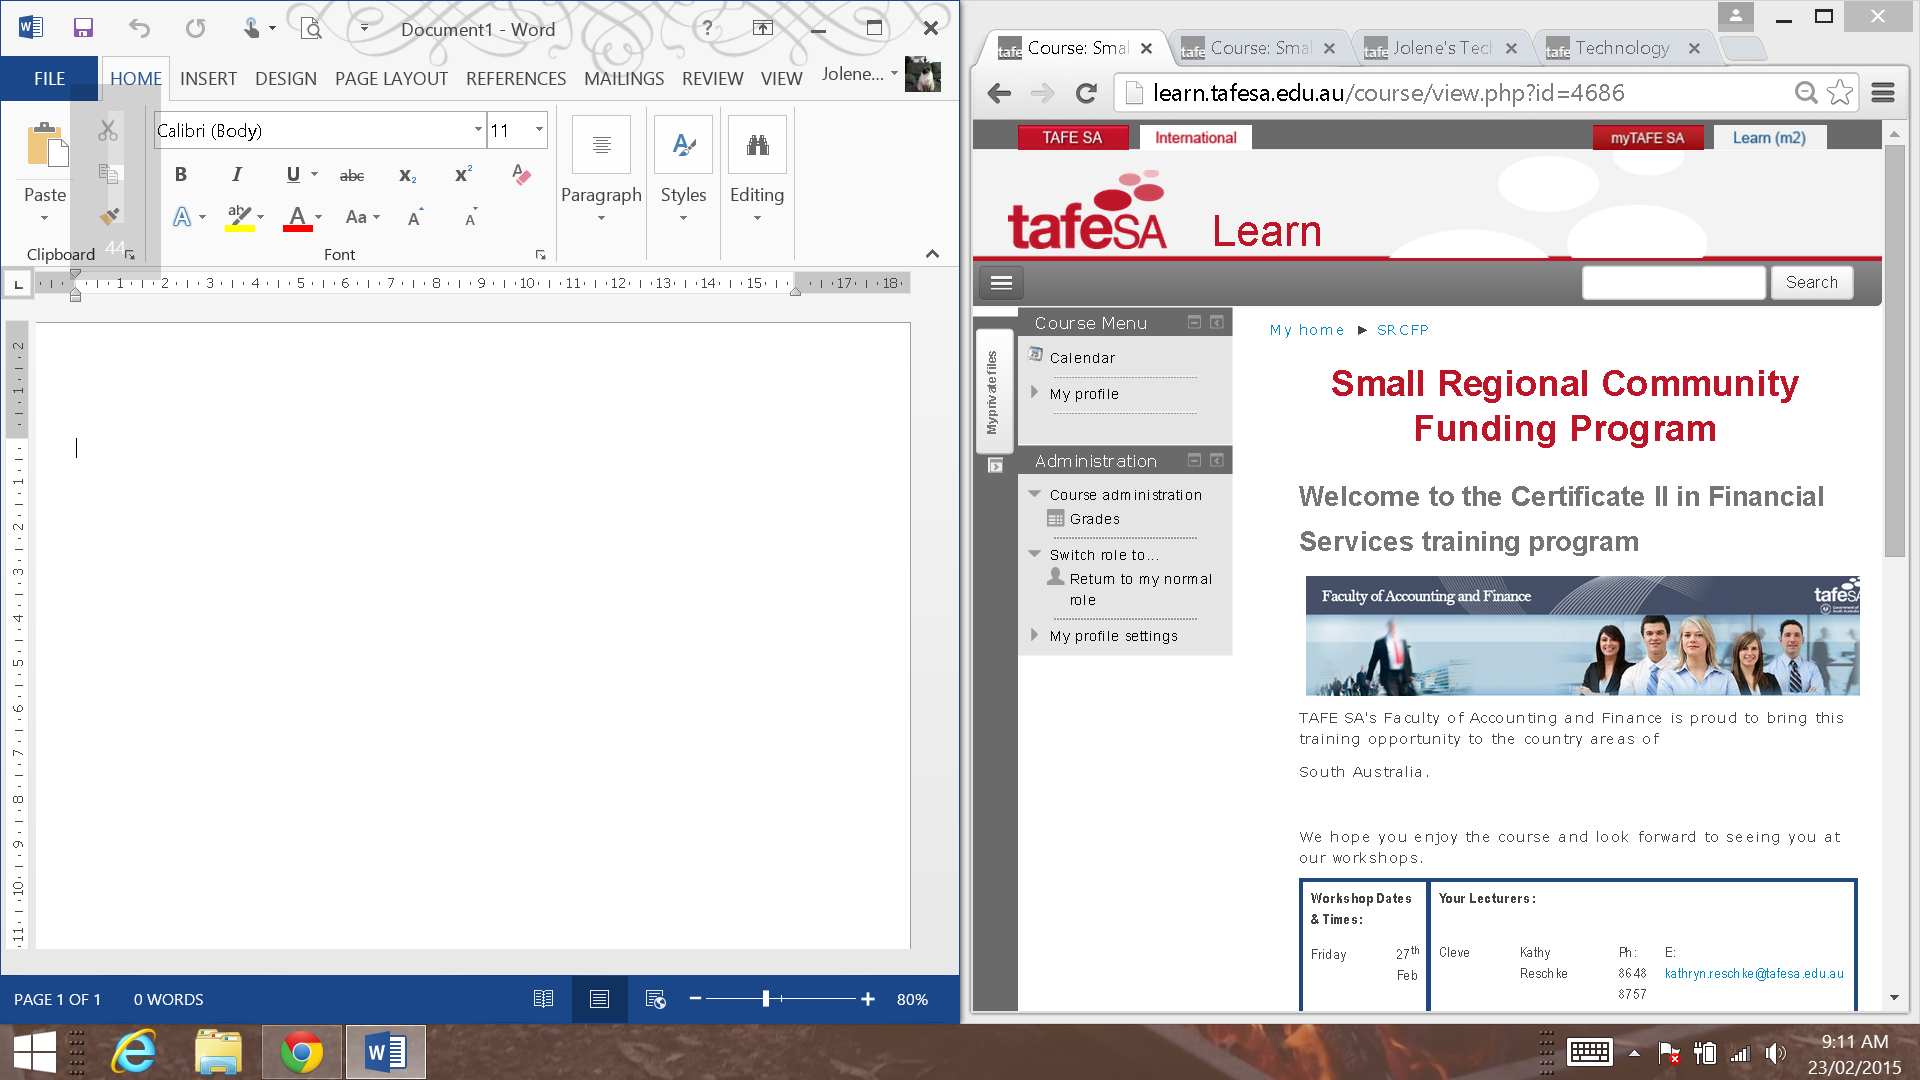Click the Redo/Repeat icon in Word
This screenshot has height=1080, width=1920.
tap(196, 28)
